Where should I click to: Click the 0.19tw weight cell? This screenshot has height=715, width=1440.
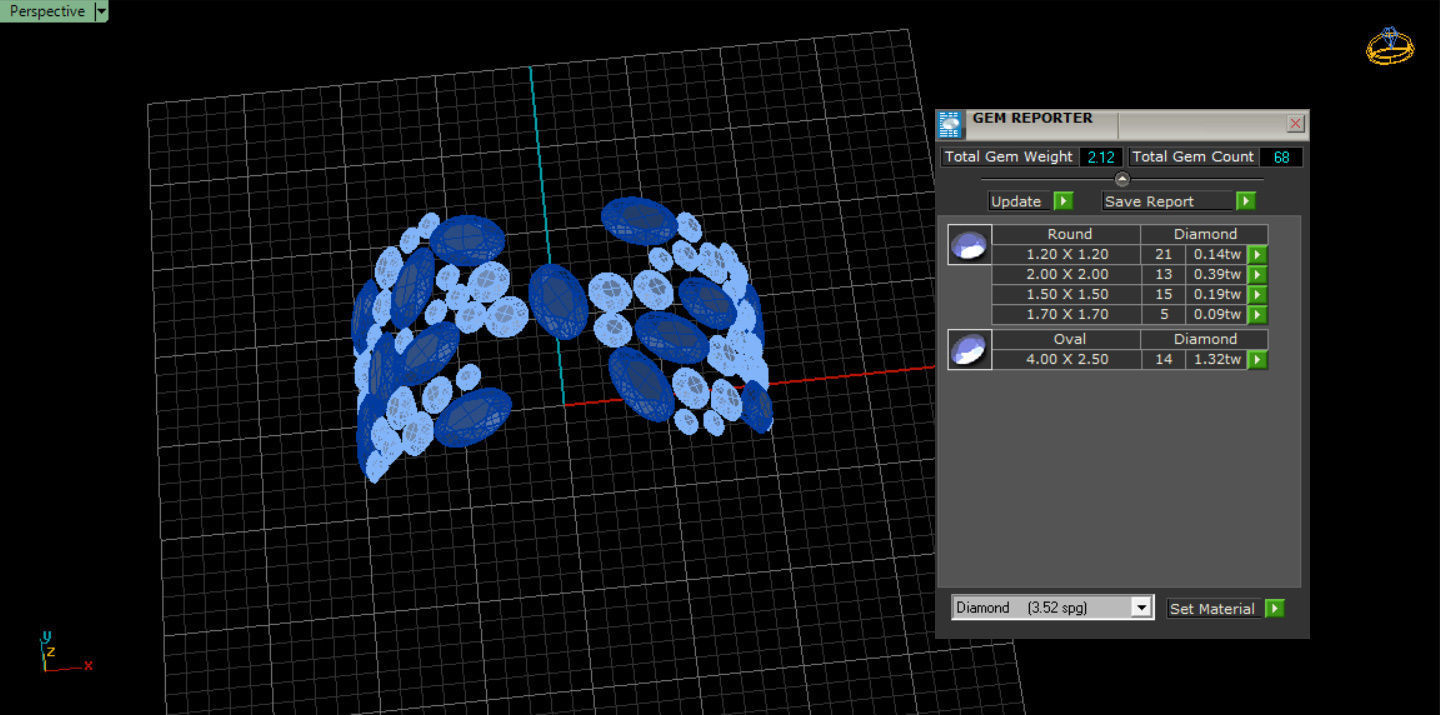(1216, 294)
